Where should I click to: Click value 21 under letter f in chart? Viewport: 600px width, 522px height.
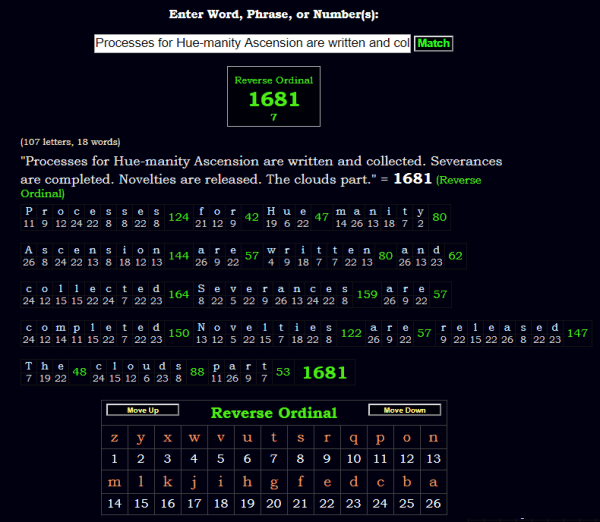(300, 504)
